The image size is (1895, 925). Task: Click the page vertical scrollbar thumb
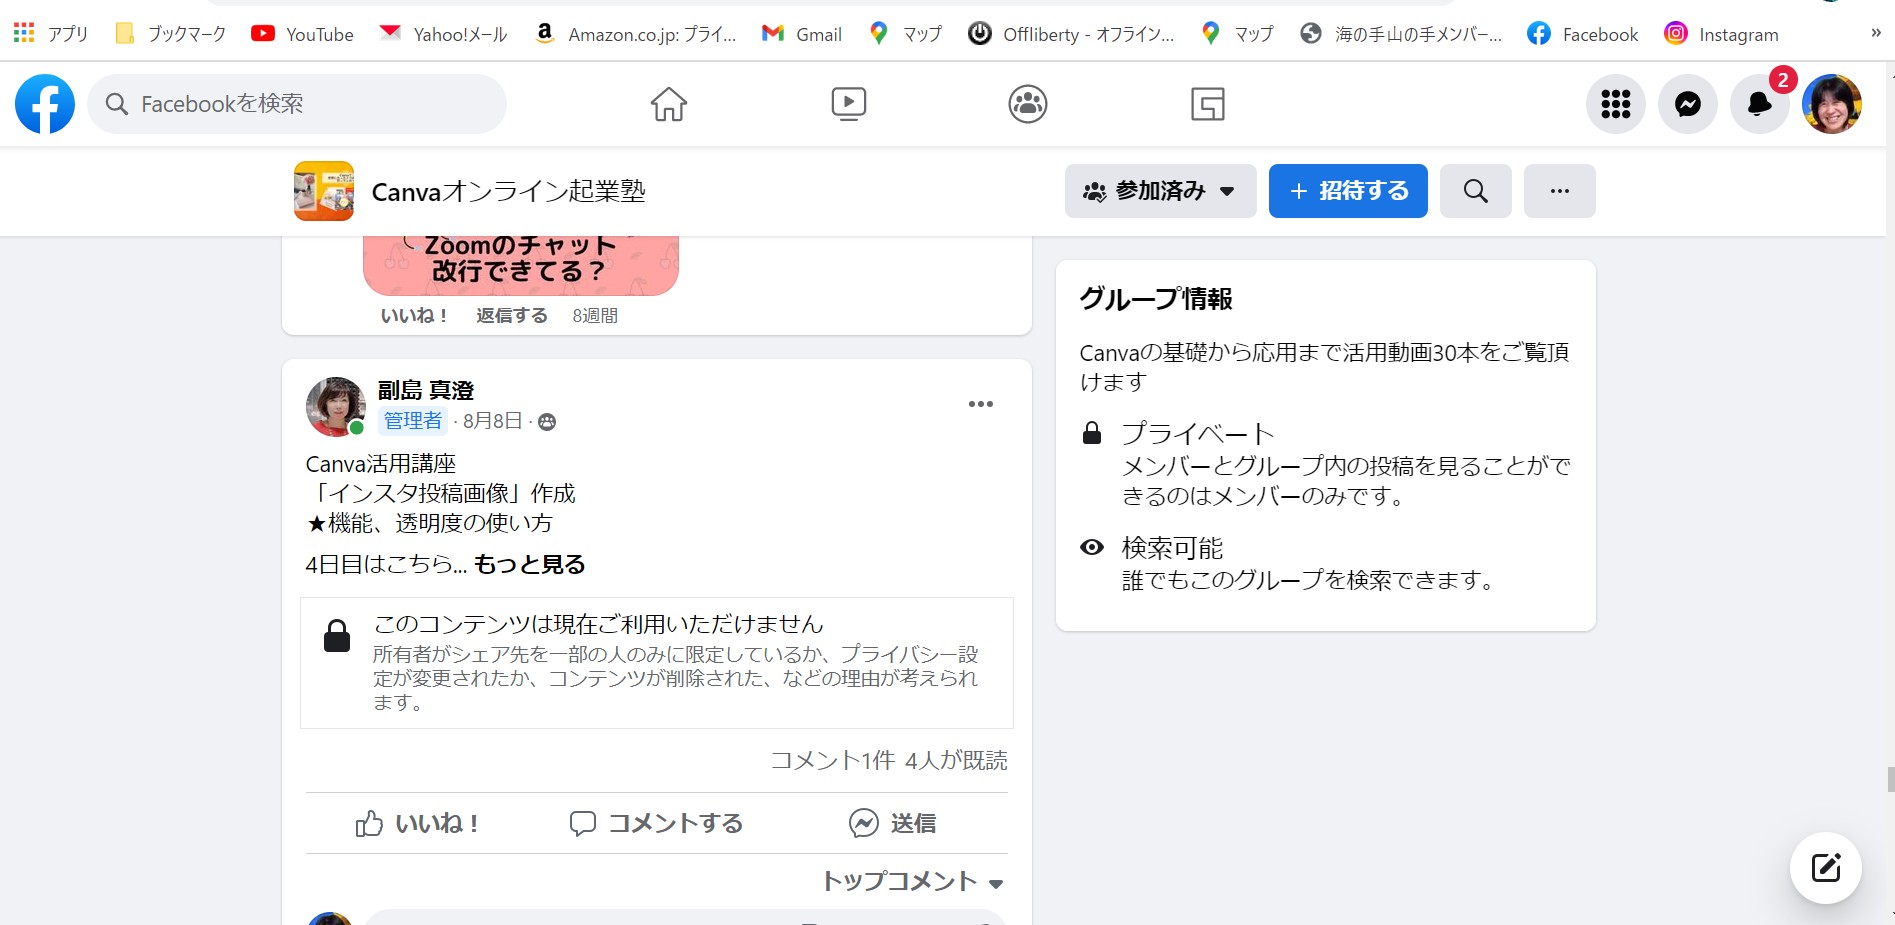(x=1890, y=779)
